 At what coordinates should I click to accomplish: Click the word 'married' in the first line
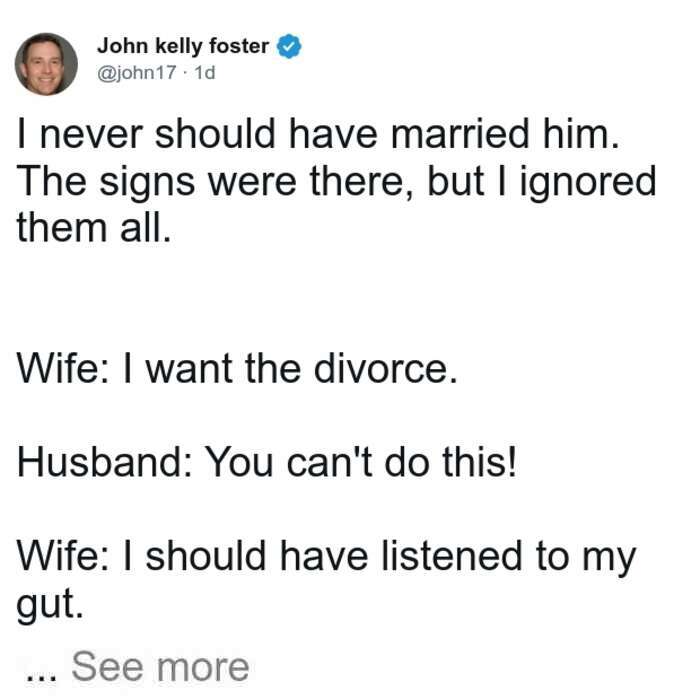click(460, 134)
